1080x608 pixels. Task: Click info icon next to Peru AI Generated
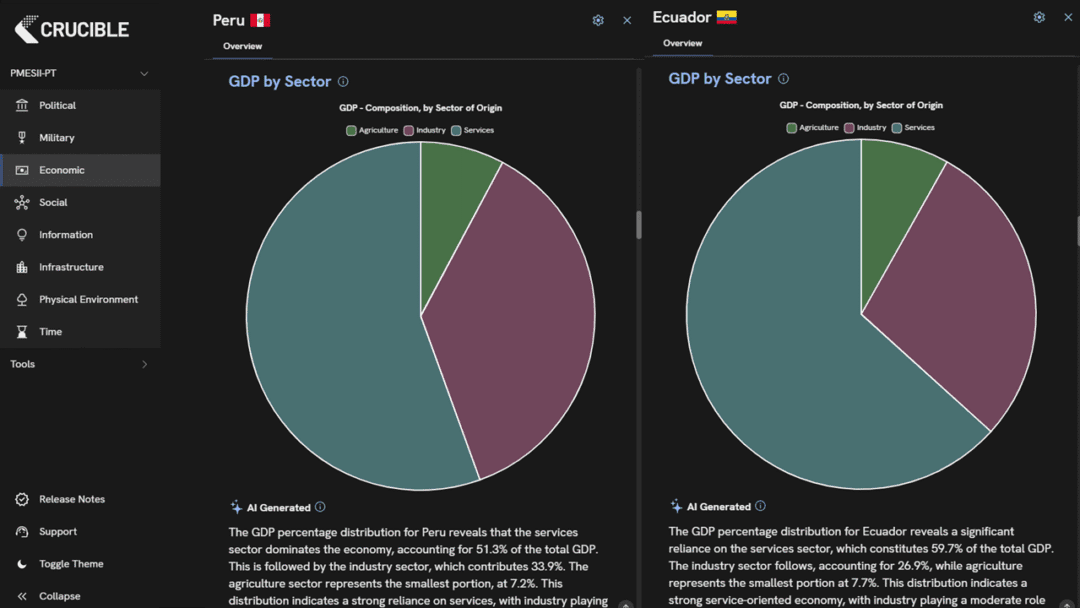pos(320,507)
